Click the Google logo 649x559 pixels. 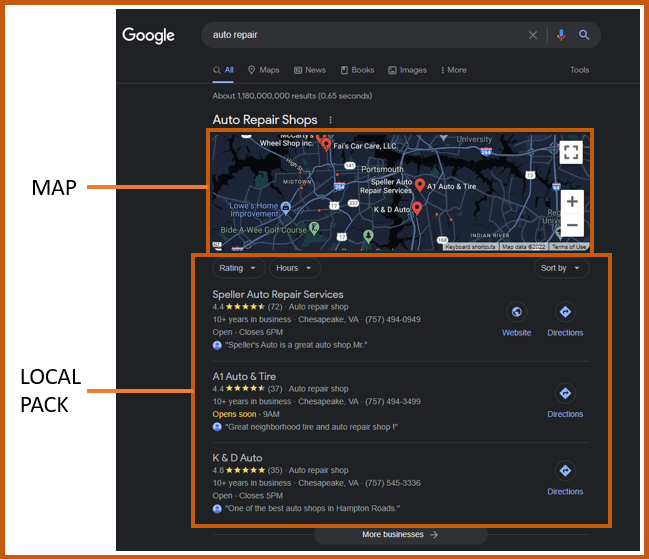[148, 36]
